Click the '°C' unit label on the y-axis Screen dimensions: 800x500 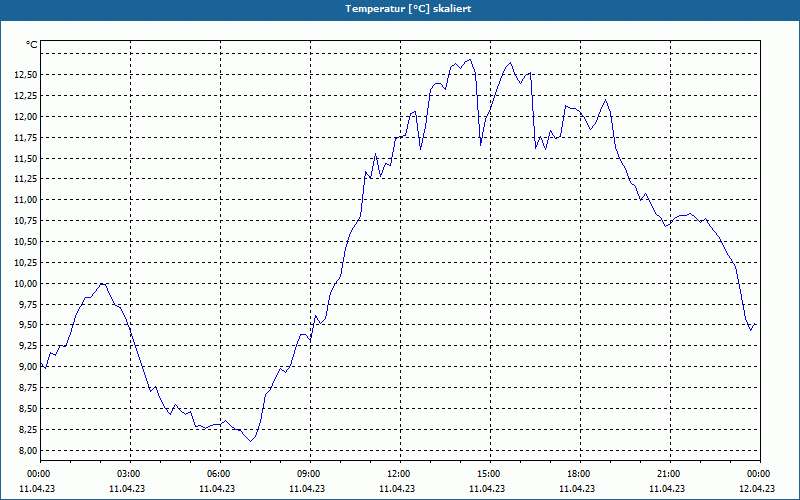pyautogui.click(x=32, y=45)
